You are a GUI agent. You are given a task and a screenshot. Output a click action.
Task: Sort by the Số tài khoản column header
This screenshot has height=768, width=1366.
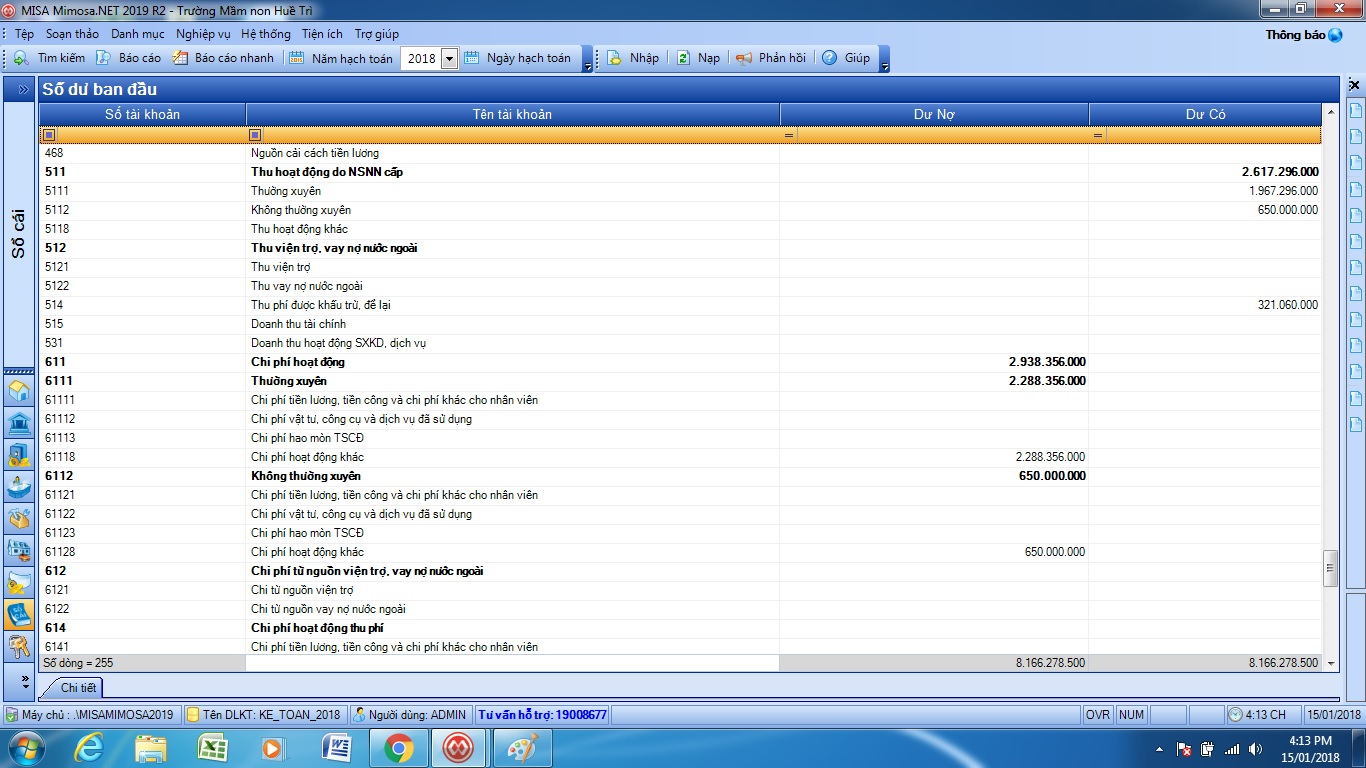[143, 114]
